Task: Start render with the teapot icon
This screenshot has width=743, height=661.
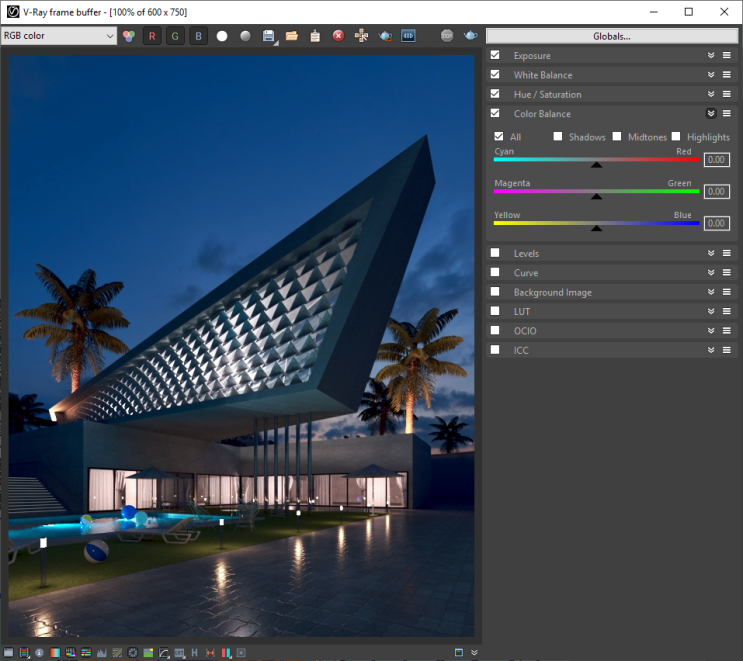Action: tap(470, 36)
